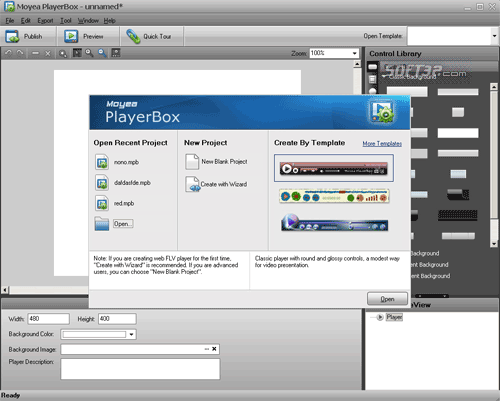500x401 pixels.
Task: Select the Player tree item
Action: [394, 317]
